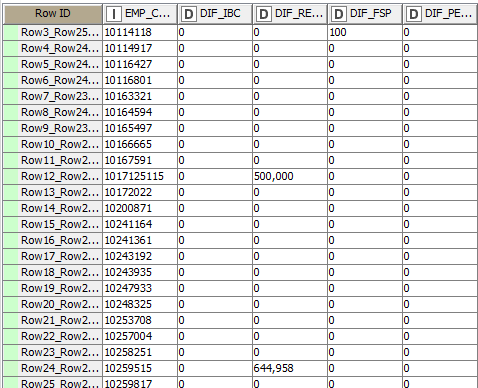Sort by the DIF_FSP column header
This screenshot has width=478, height=388.
[x=365, y=14]
